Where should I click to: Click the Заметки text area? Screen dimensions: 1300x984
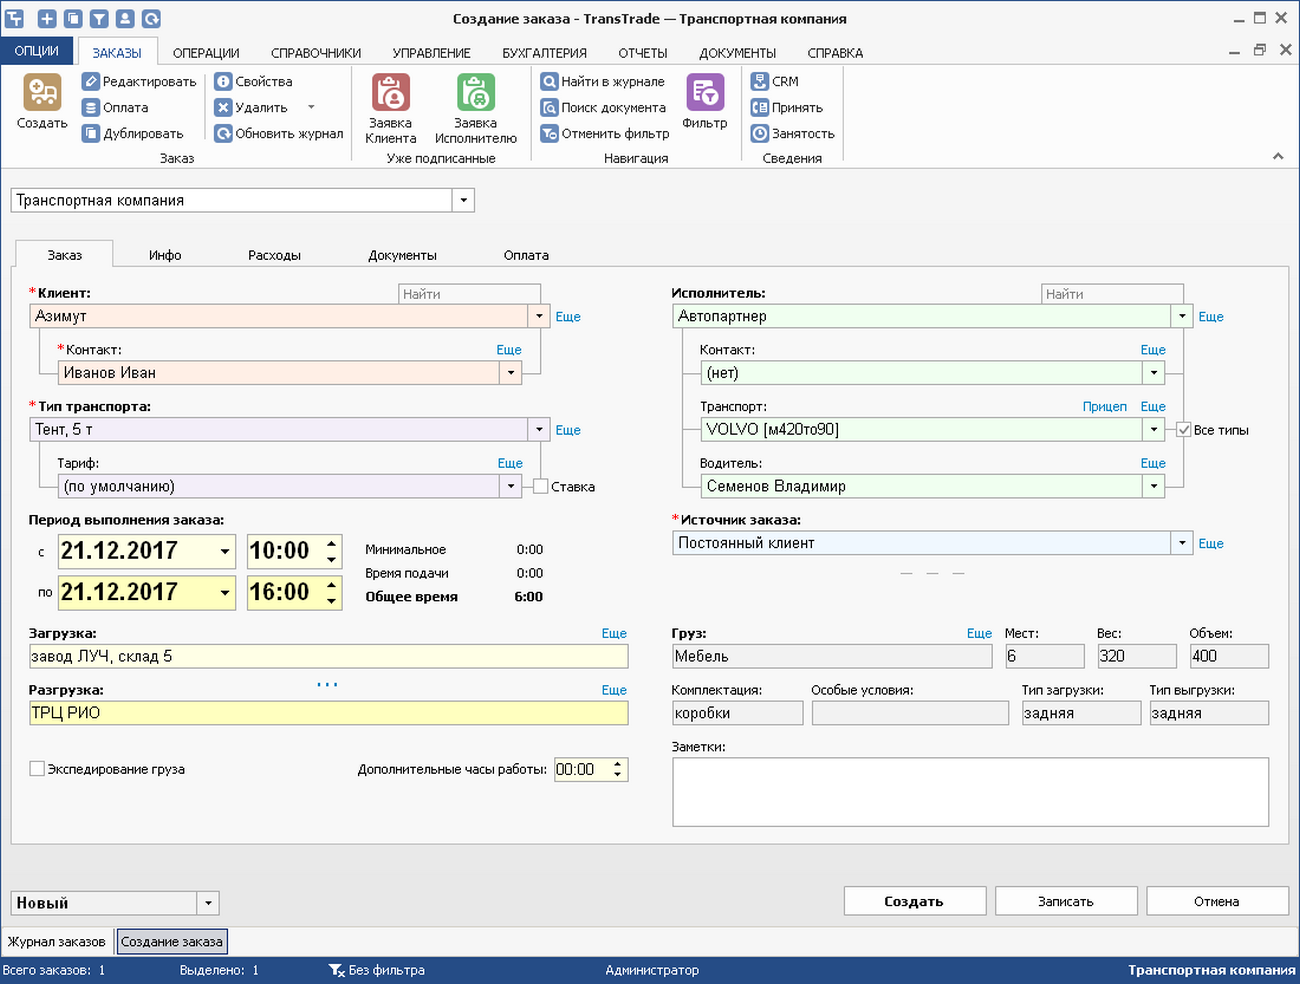970,792
